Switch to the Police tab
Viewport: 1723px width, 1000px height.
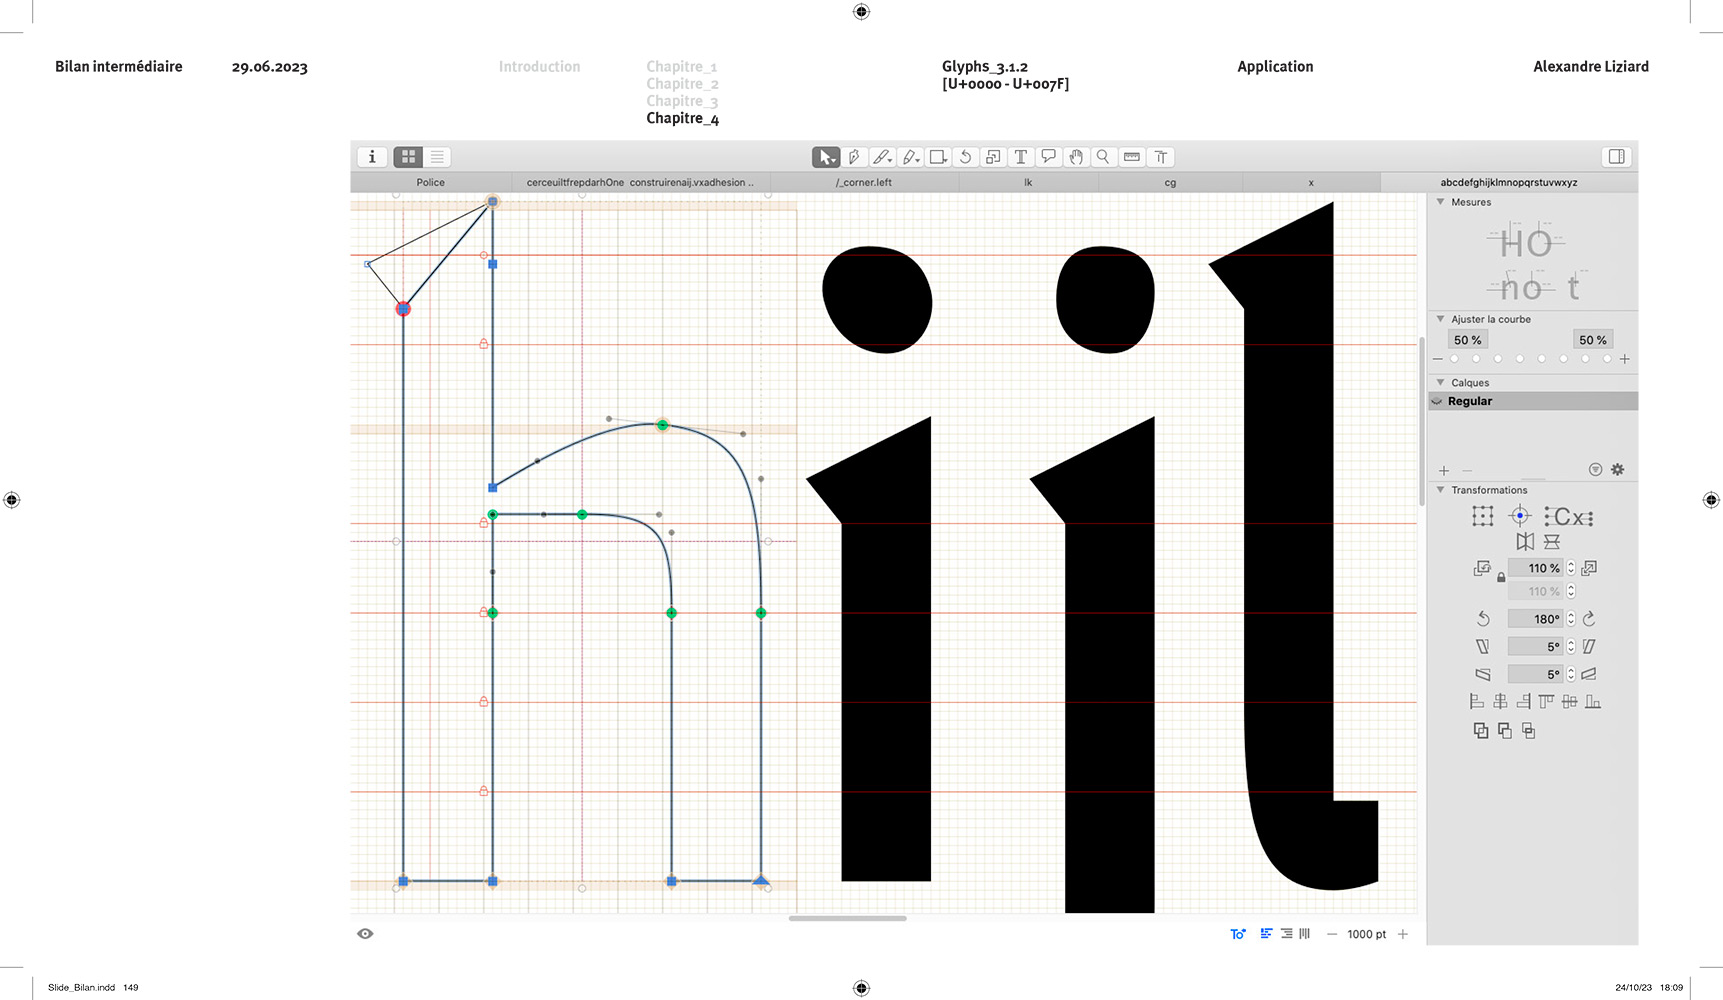(x=430, y=183)
